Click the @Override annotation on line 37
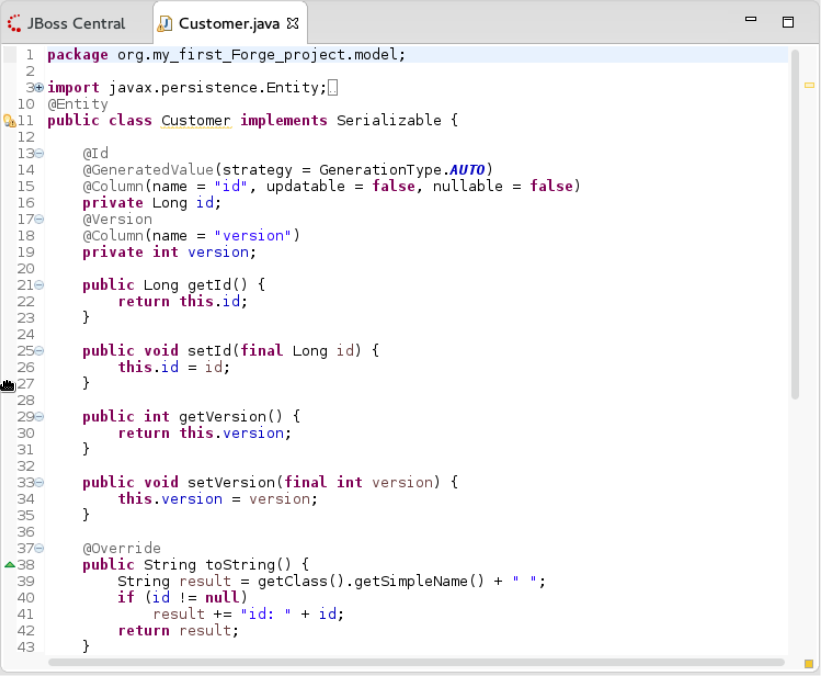 (122, 549)
